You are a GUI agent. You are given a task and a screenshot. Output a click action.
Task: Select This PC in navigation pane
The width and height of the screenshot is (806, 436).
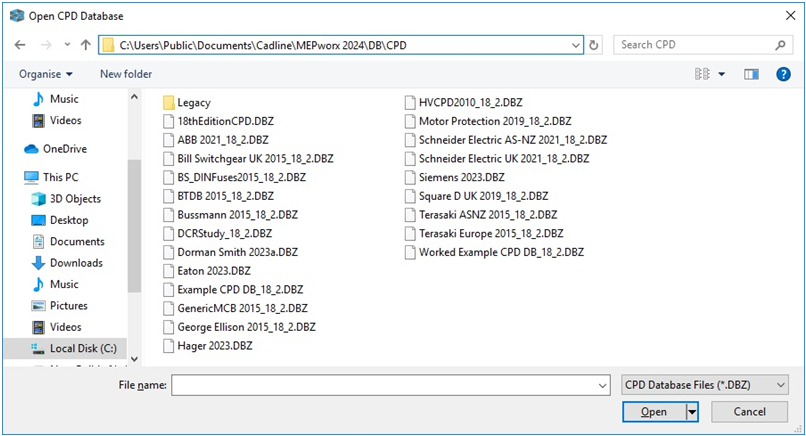coord(51,177)
